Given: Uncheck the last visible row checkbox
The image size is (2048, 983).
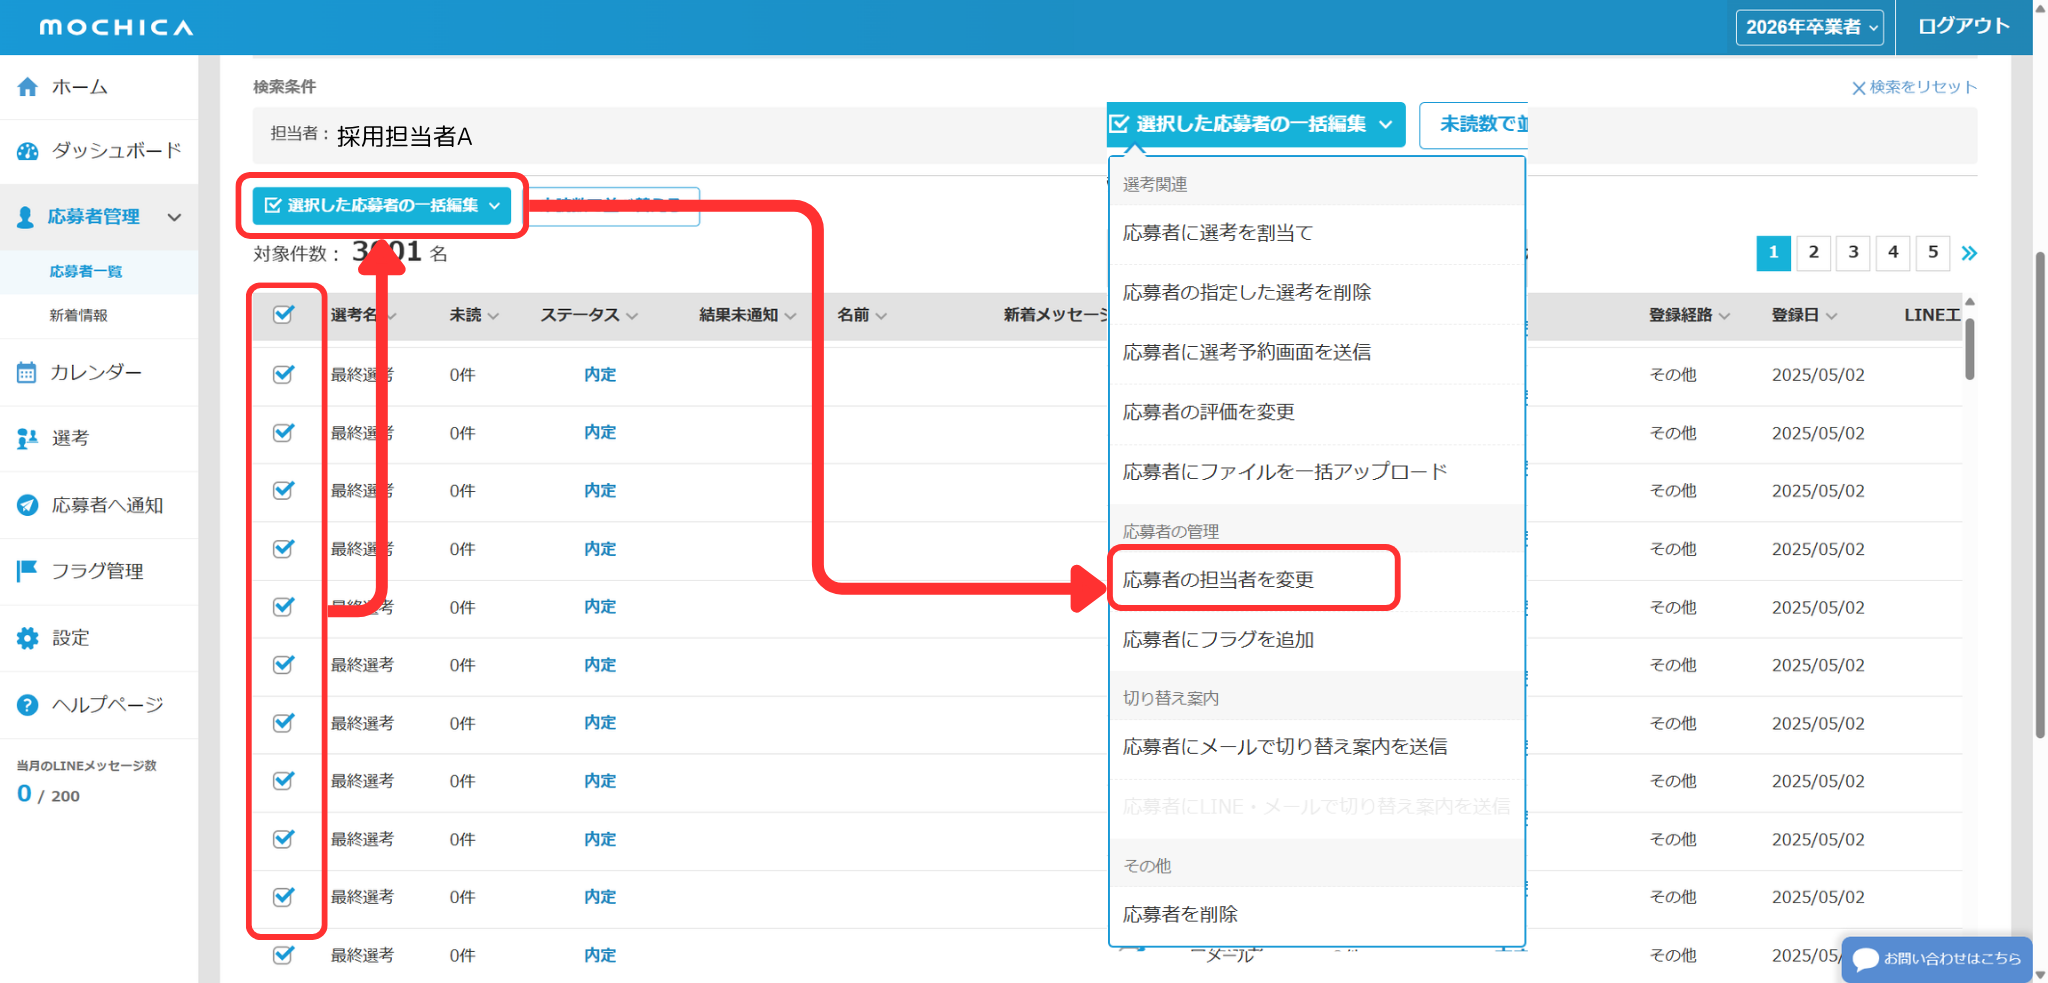Looking at the screenshot, I should tap(284, 955).
